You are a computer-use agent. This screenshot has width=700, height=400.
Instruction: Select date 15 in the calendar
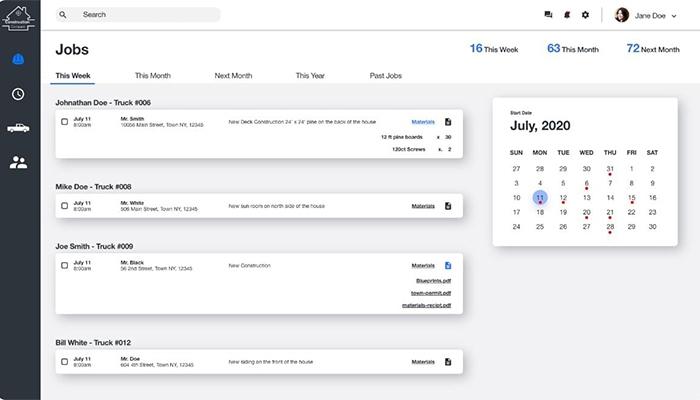(x=631, y=198)
